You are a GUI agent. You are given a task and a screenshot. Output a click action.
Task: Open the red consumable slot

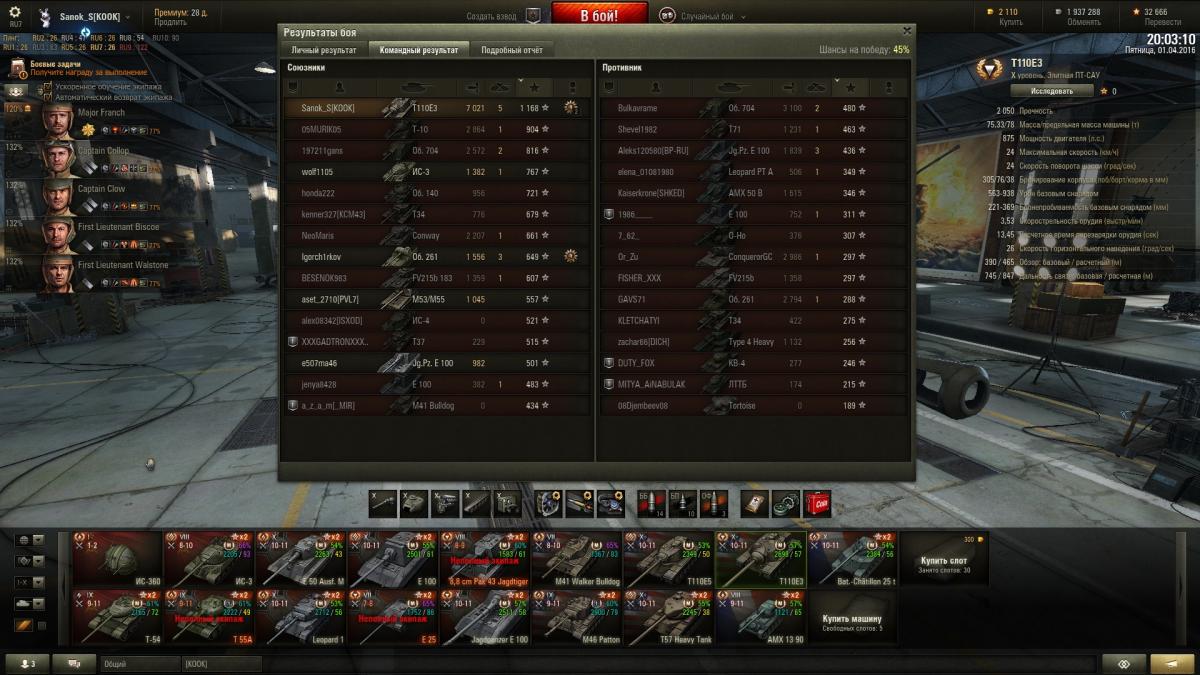[x=816, y=503]
